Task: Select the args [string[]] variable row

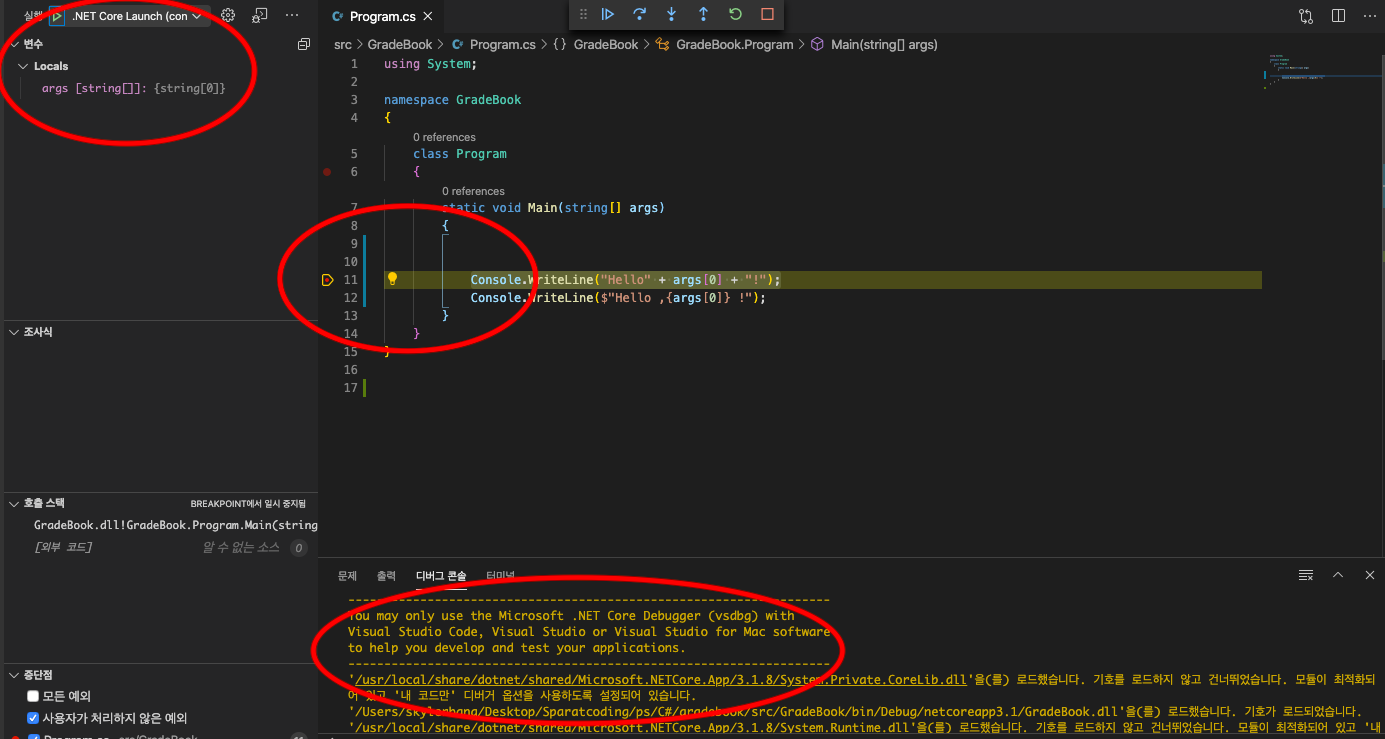Action: click(x=160, y=88)
